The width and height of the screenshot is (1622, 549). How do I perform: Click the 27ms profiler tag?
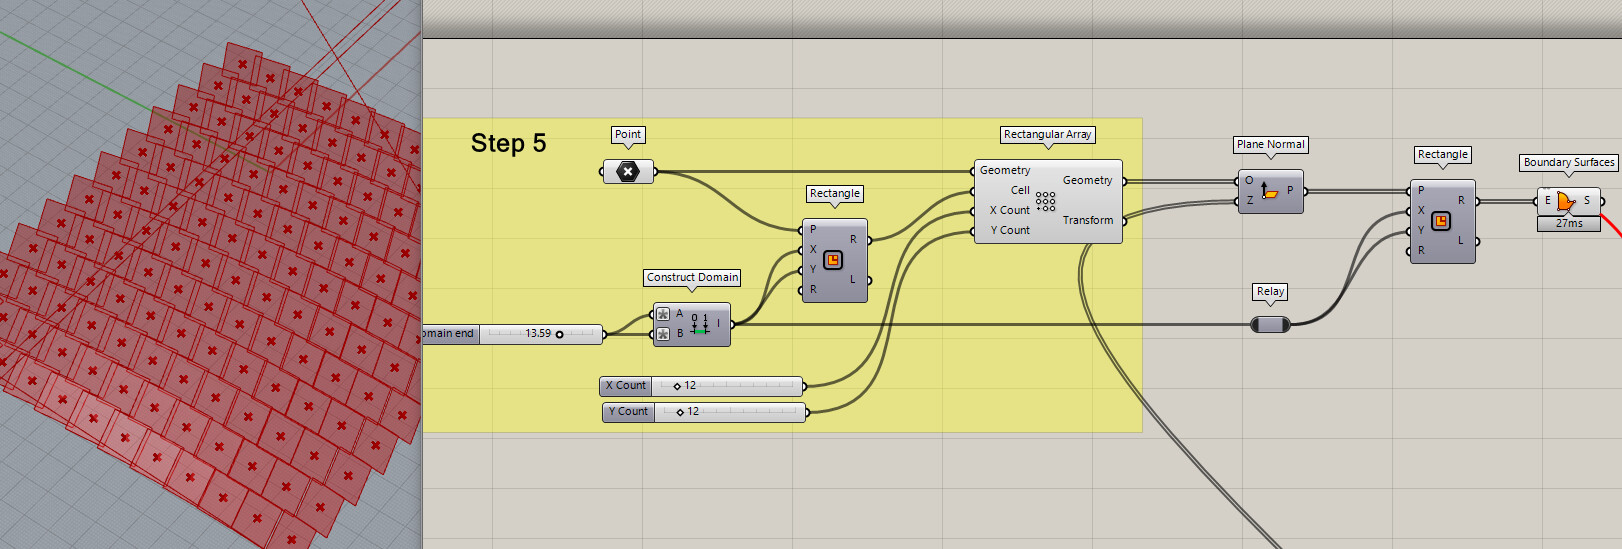pyautogui.click(x=1569, y=224)
